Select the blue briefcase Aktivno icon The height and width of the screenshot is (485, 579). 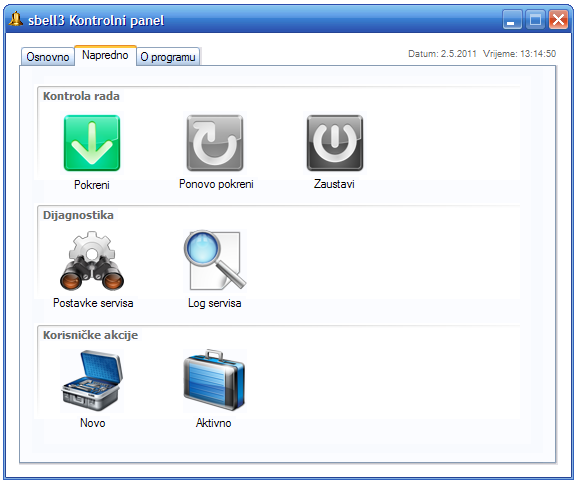click(x=215, y=380)
